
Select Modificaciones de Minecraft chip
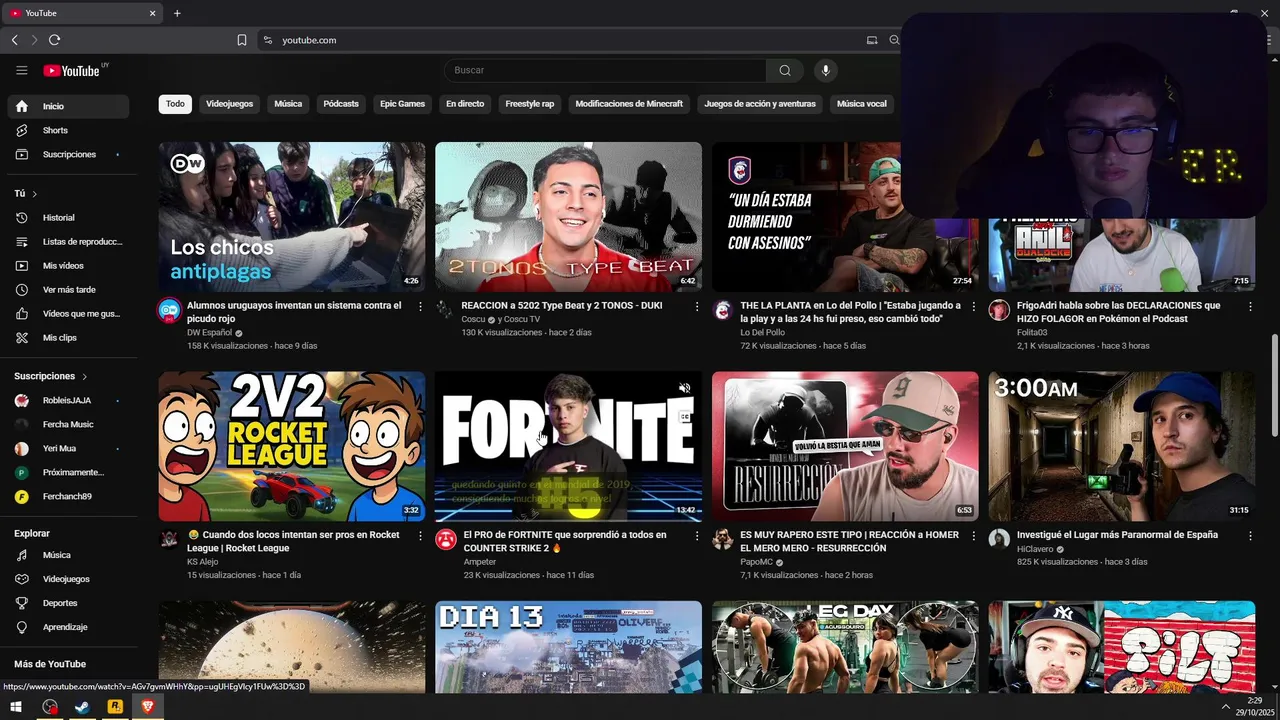click(x=629, y=104)
